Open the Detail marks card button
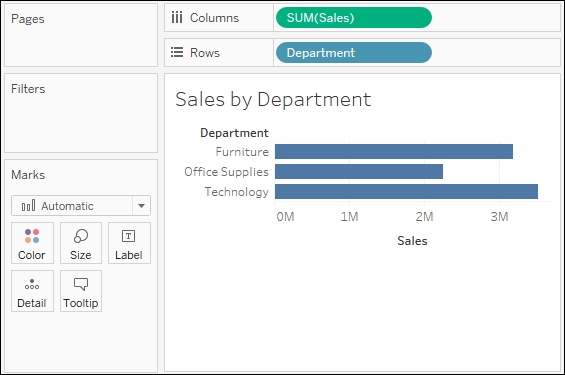Screen dimensions: 565x375 pyautogui.click(x=32, y=291)
